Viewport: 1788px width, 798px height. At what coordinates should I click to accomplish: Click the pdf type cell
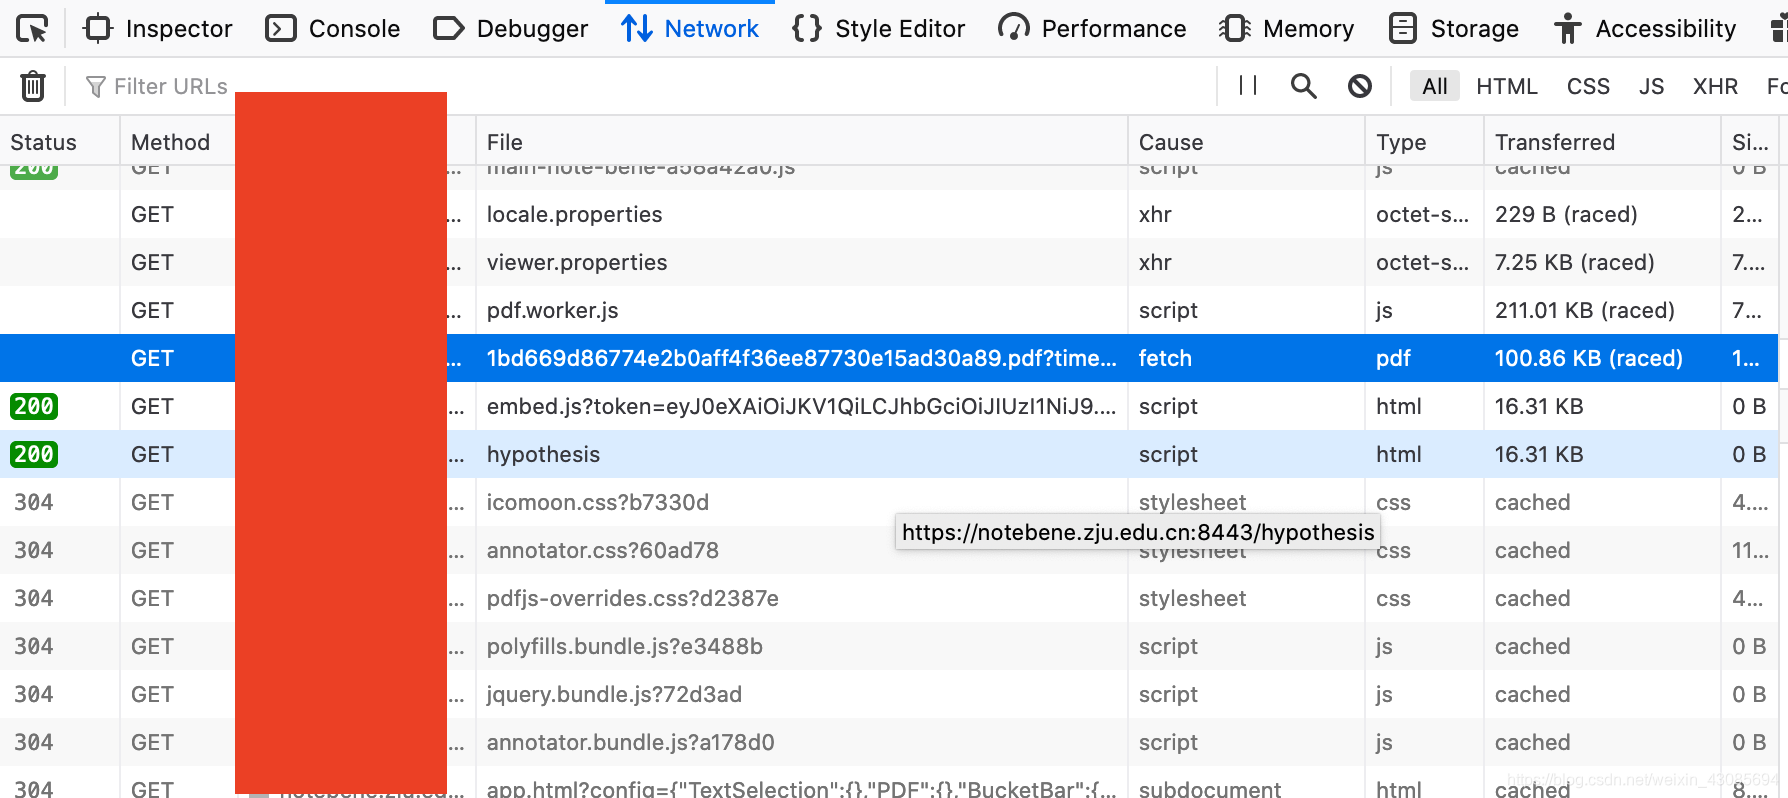[x=1393, y=358]
